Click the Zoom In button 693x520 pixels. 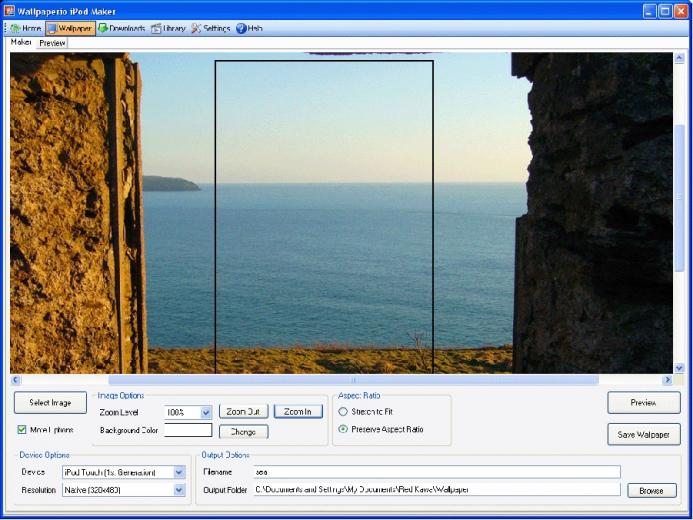click(x=298, y=412)
